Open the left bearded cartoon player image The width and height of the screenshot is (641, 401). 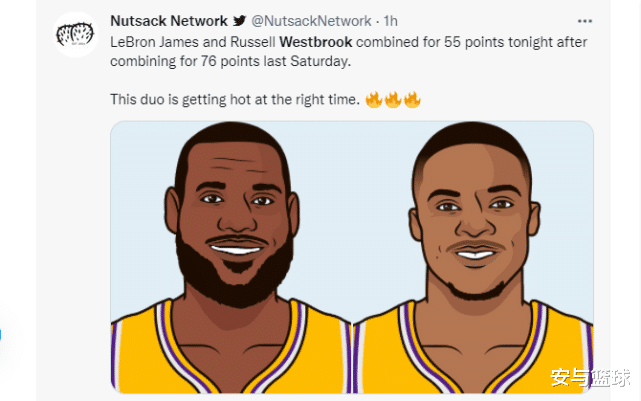[231, 257]
